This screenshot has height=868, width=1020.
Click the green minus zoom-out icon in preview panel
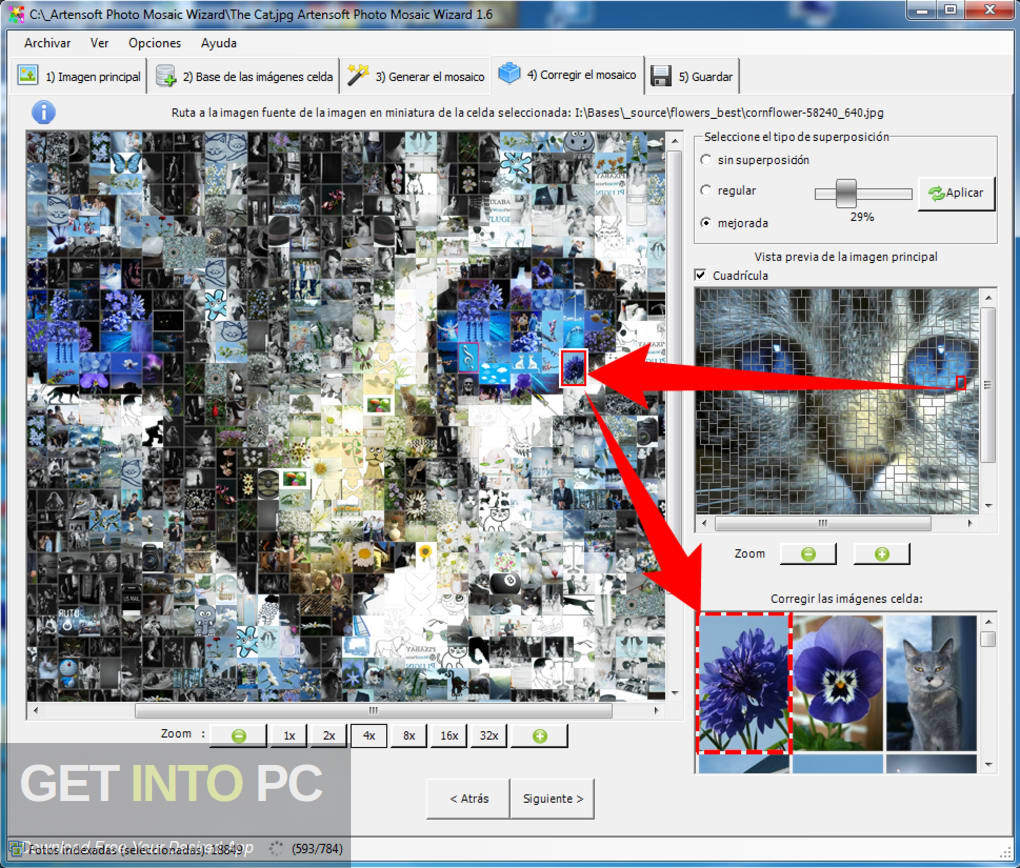(x=807, y=553)
